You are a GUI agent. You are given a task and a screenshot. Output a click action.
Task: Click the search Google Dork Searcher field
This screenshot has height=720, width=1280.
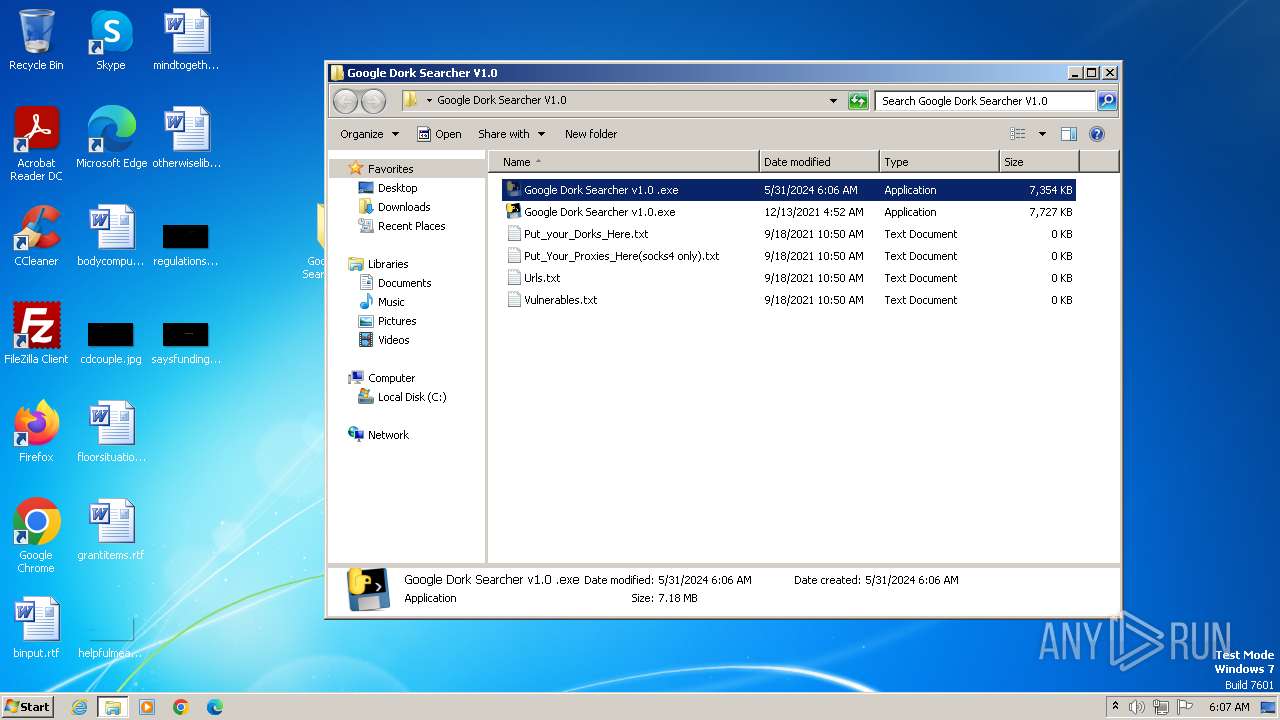(985, 101)
